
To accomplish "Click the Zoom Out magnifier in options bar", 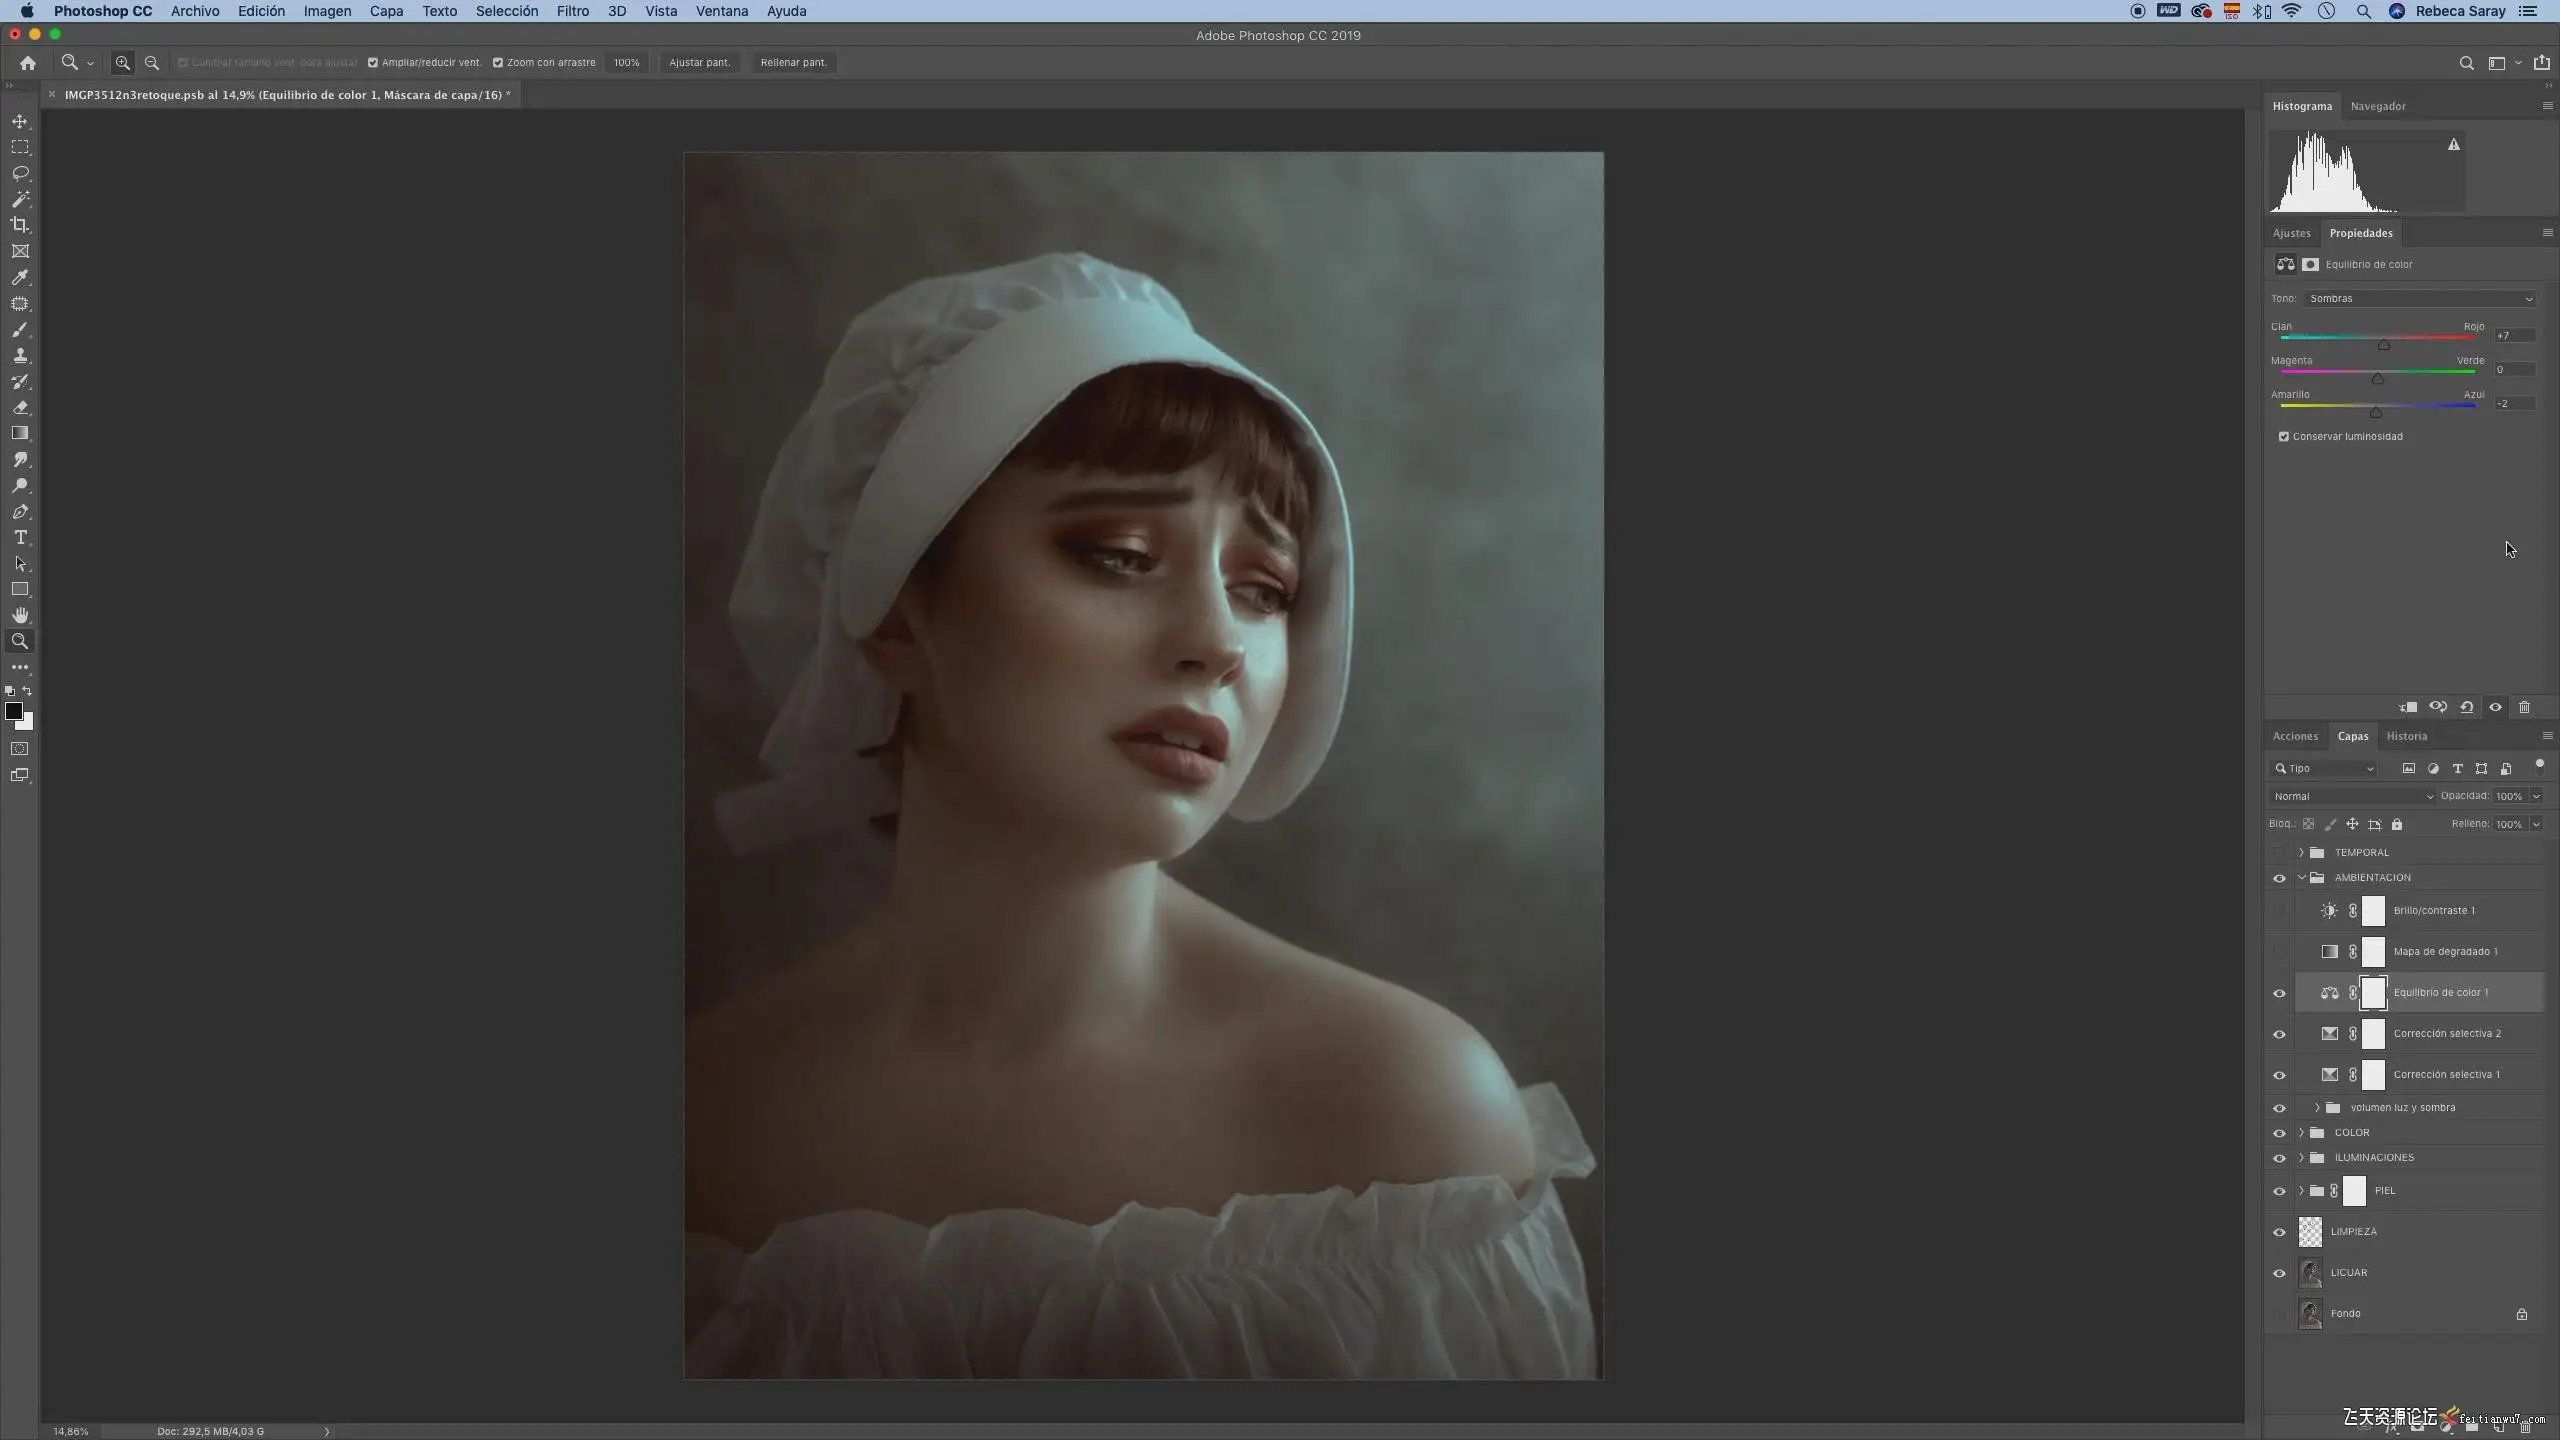I will coord(152,62).
